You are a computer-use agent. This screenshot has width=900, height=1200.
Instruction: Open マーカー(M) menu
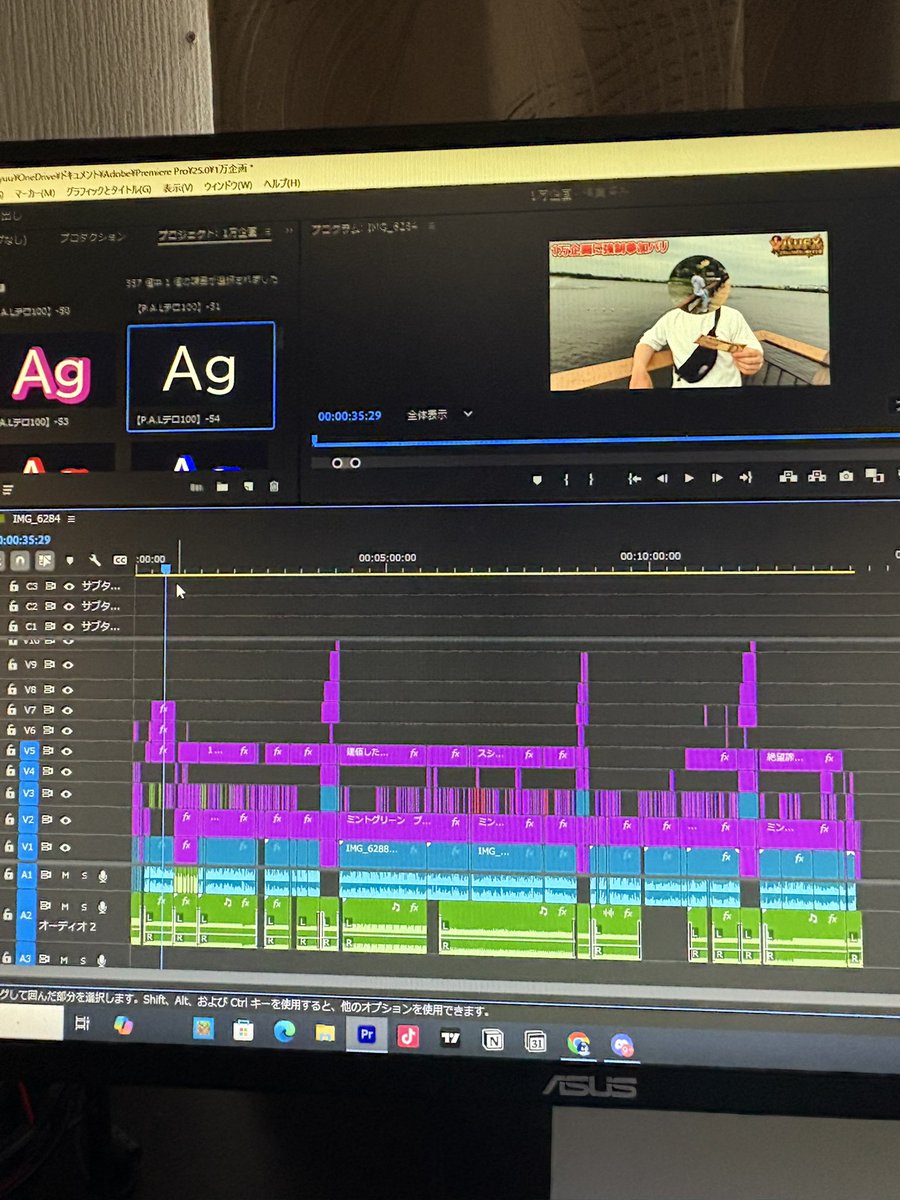click(35, 191)
